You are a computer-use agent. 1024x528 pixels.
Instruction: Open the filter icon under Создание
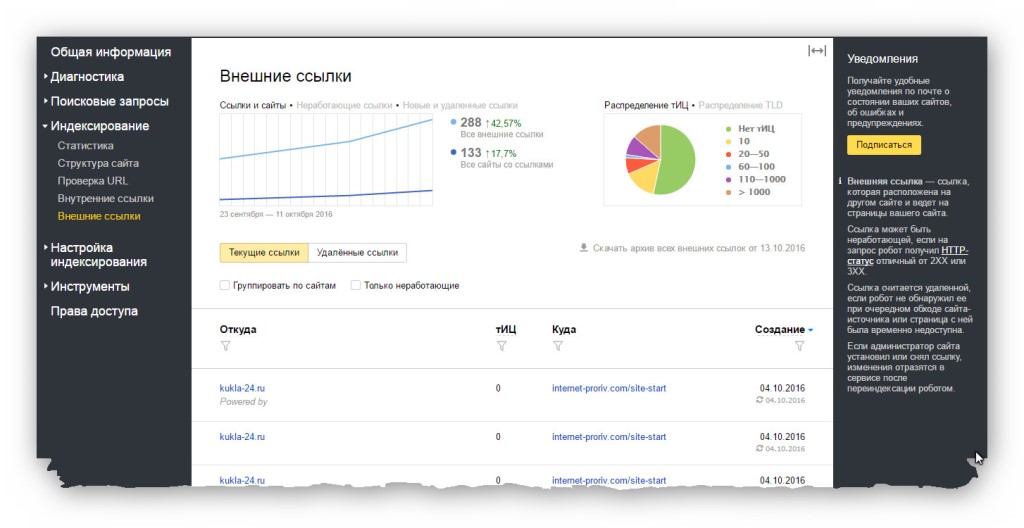pyautogui.click(x=799, y=346)
